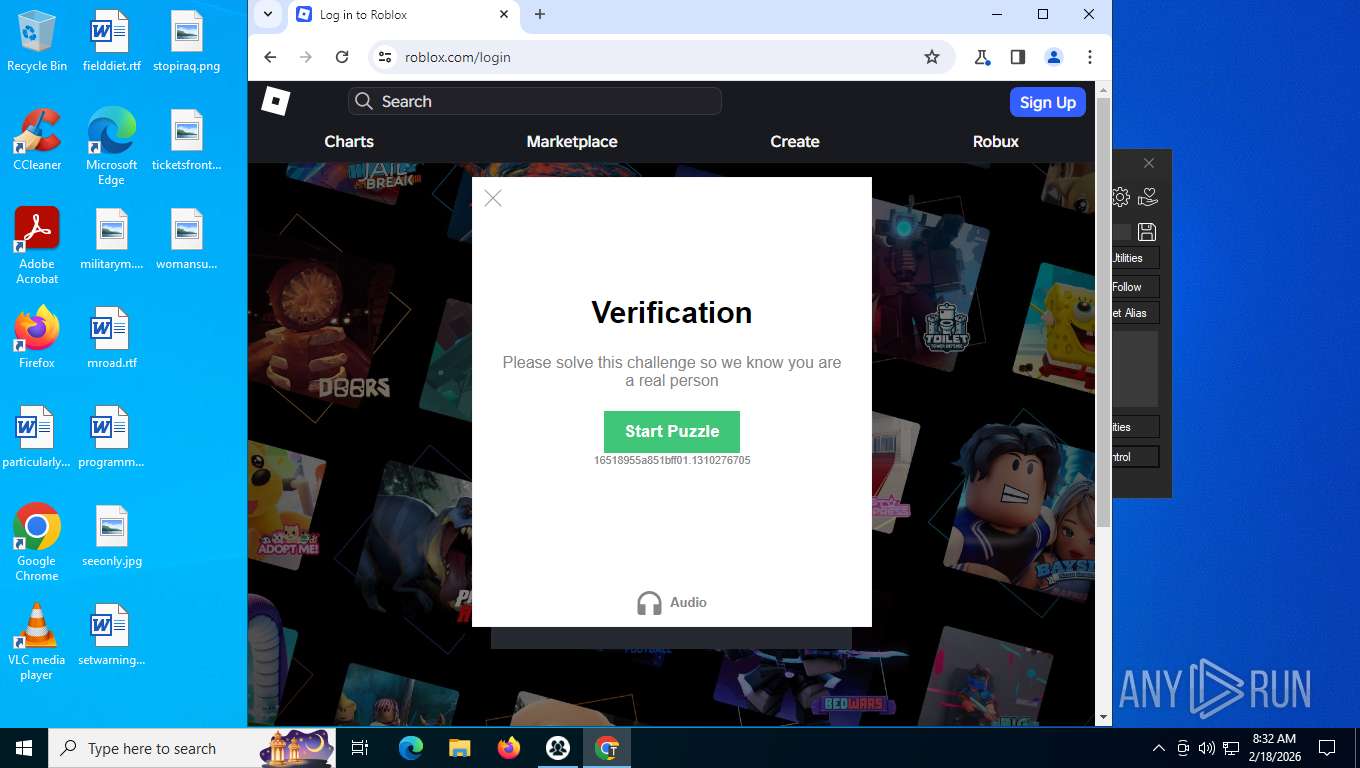The width and height of the screenshot is (1360, 768).
Task: Close the Verification dialog with the X
Action: pyautogui.click(x=493, y=198)
